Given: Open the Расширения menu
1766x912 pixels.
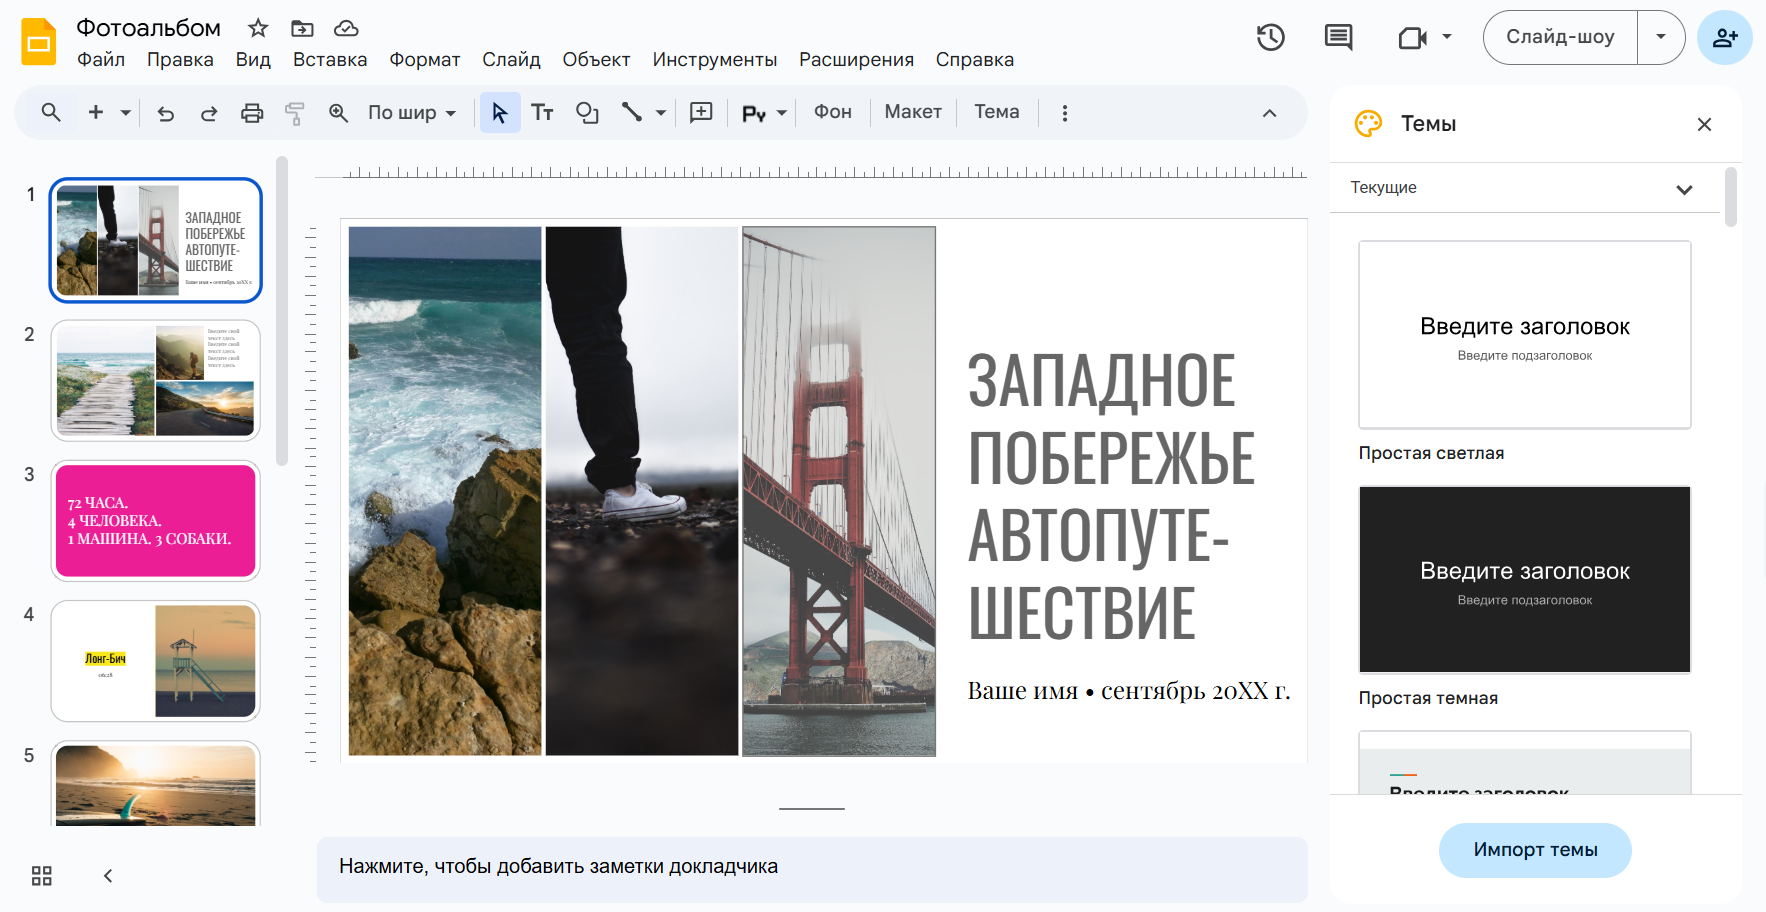Looking at the screenshot, I should pyautogui.click(x=856, y=60).
